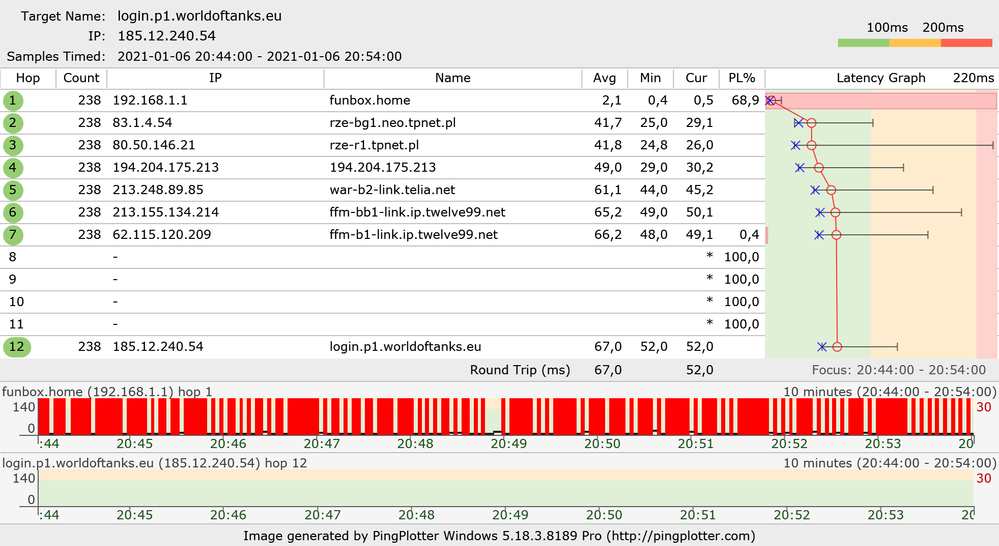Screen dimensions: 999x546
Task: Click the green hop 4 circle
Action: click(x=13, y=168)
